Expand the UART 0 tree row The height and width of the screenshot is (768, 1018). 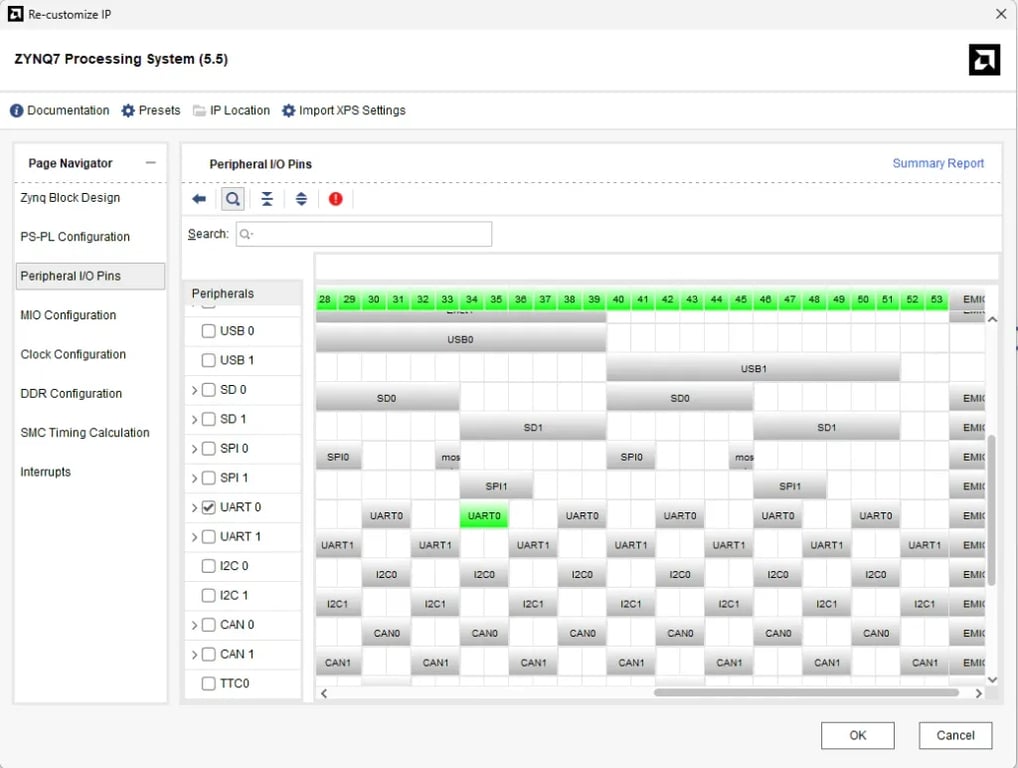pos(194,508)
